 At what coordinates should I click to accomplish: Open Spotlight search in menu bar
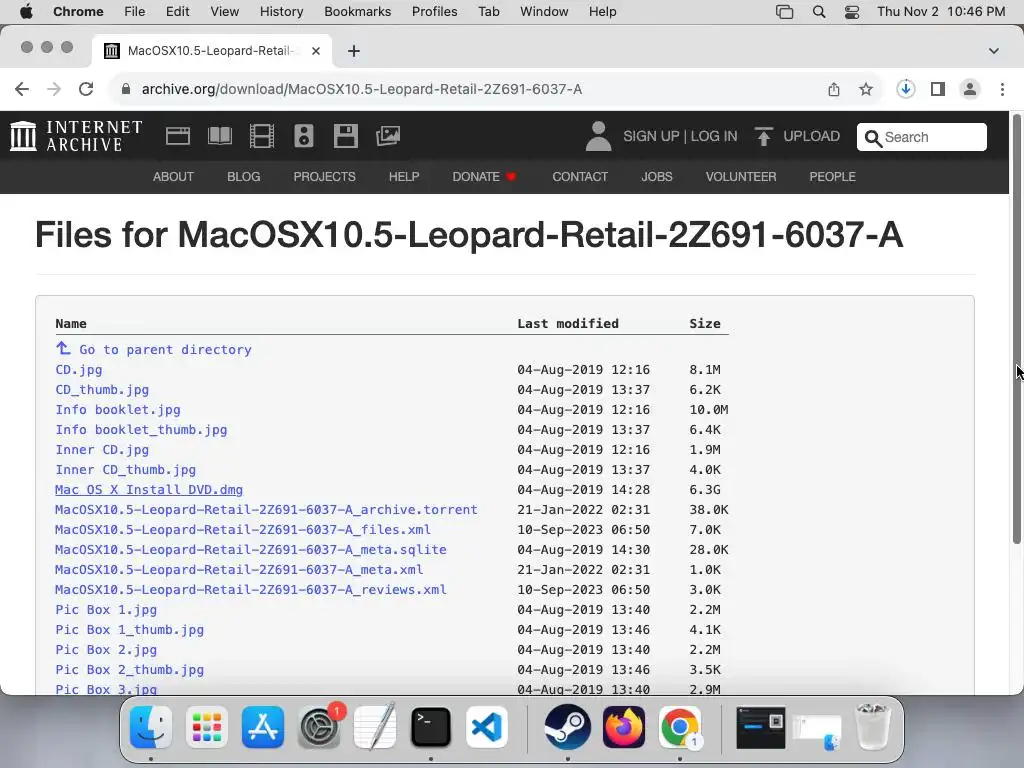coord(819,12)
